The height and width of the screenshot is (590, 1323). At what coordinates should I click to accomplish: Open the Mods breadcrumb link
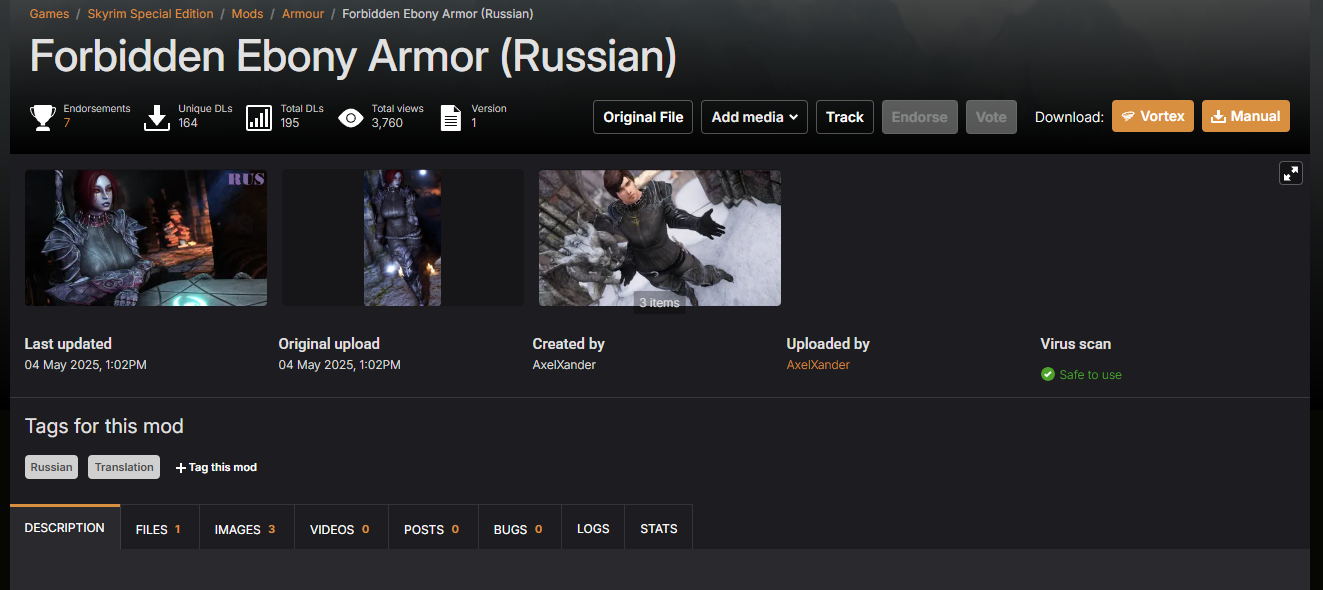(x=248, y=14)
